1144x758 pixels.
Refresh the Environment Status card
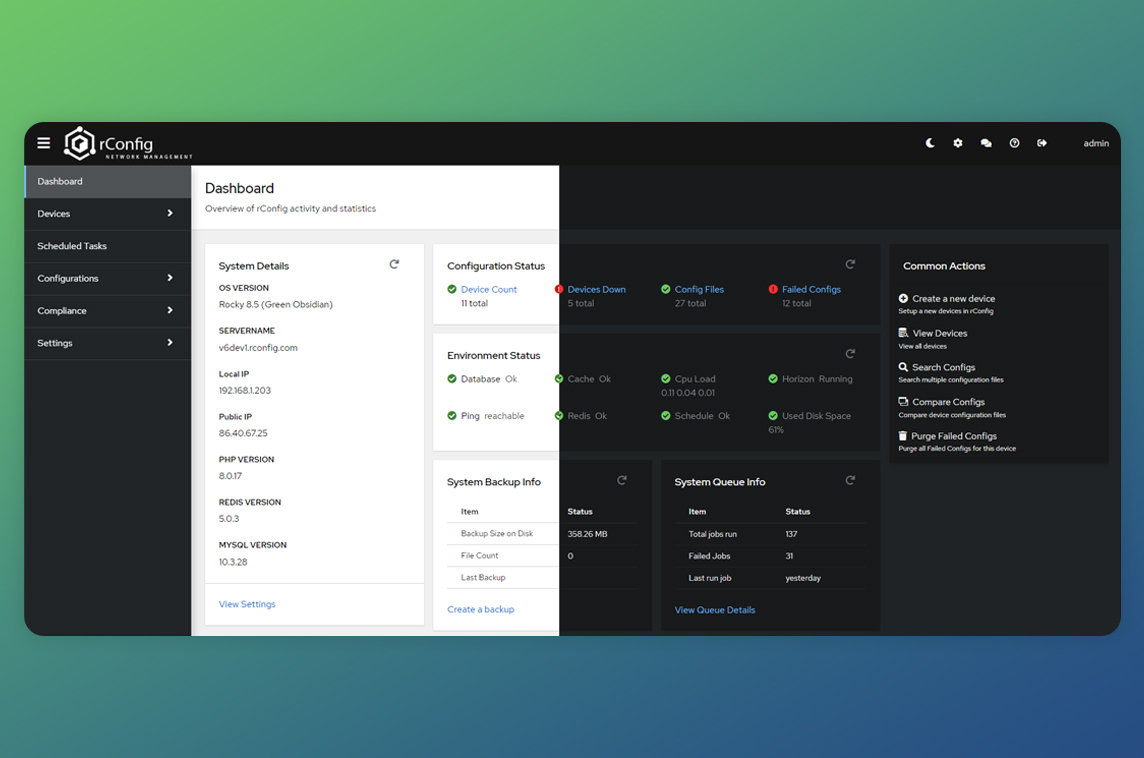point(850,354)
